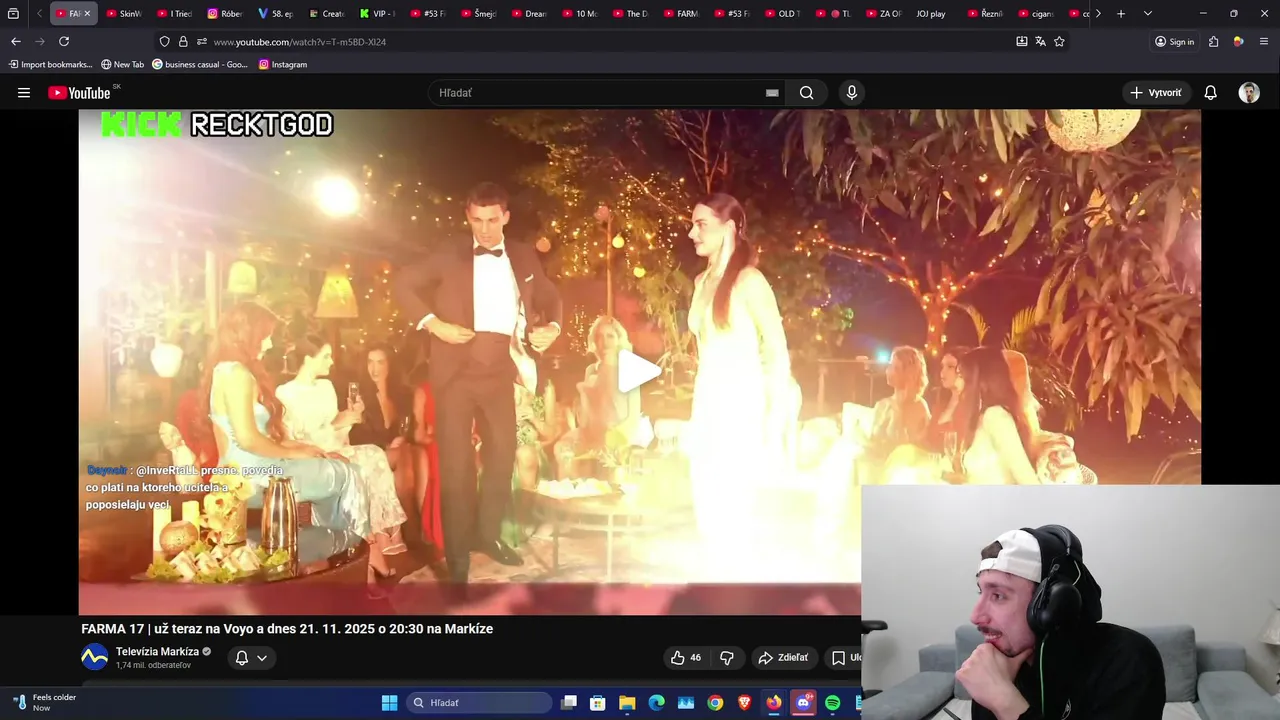List all tabs dropdown chevron
Image resolution: width=1280 pixels, height=720 pixels.
click(1147, 14)
